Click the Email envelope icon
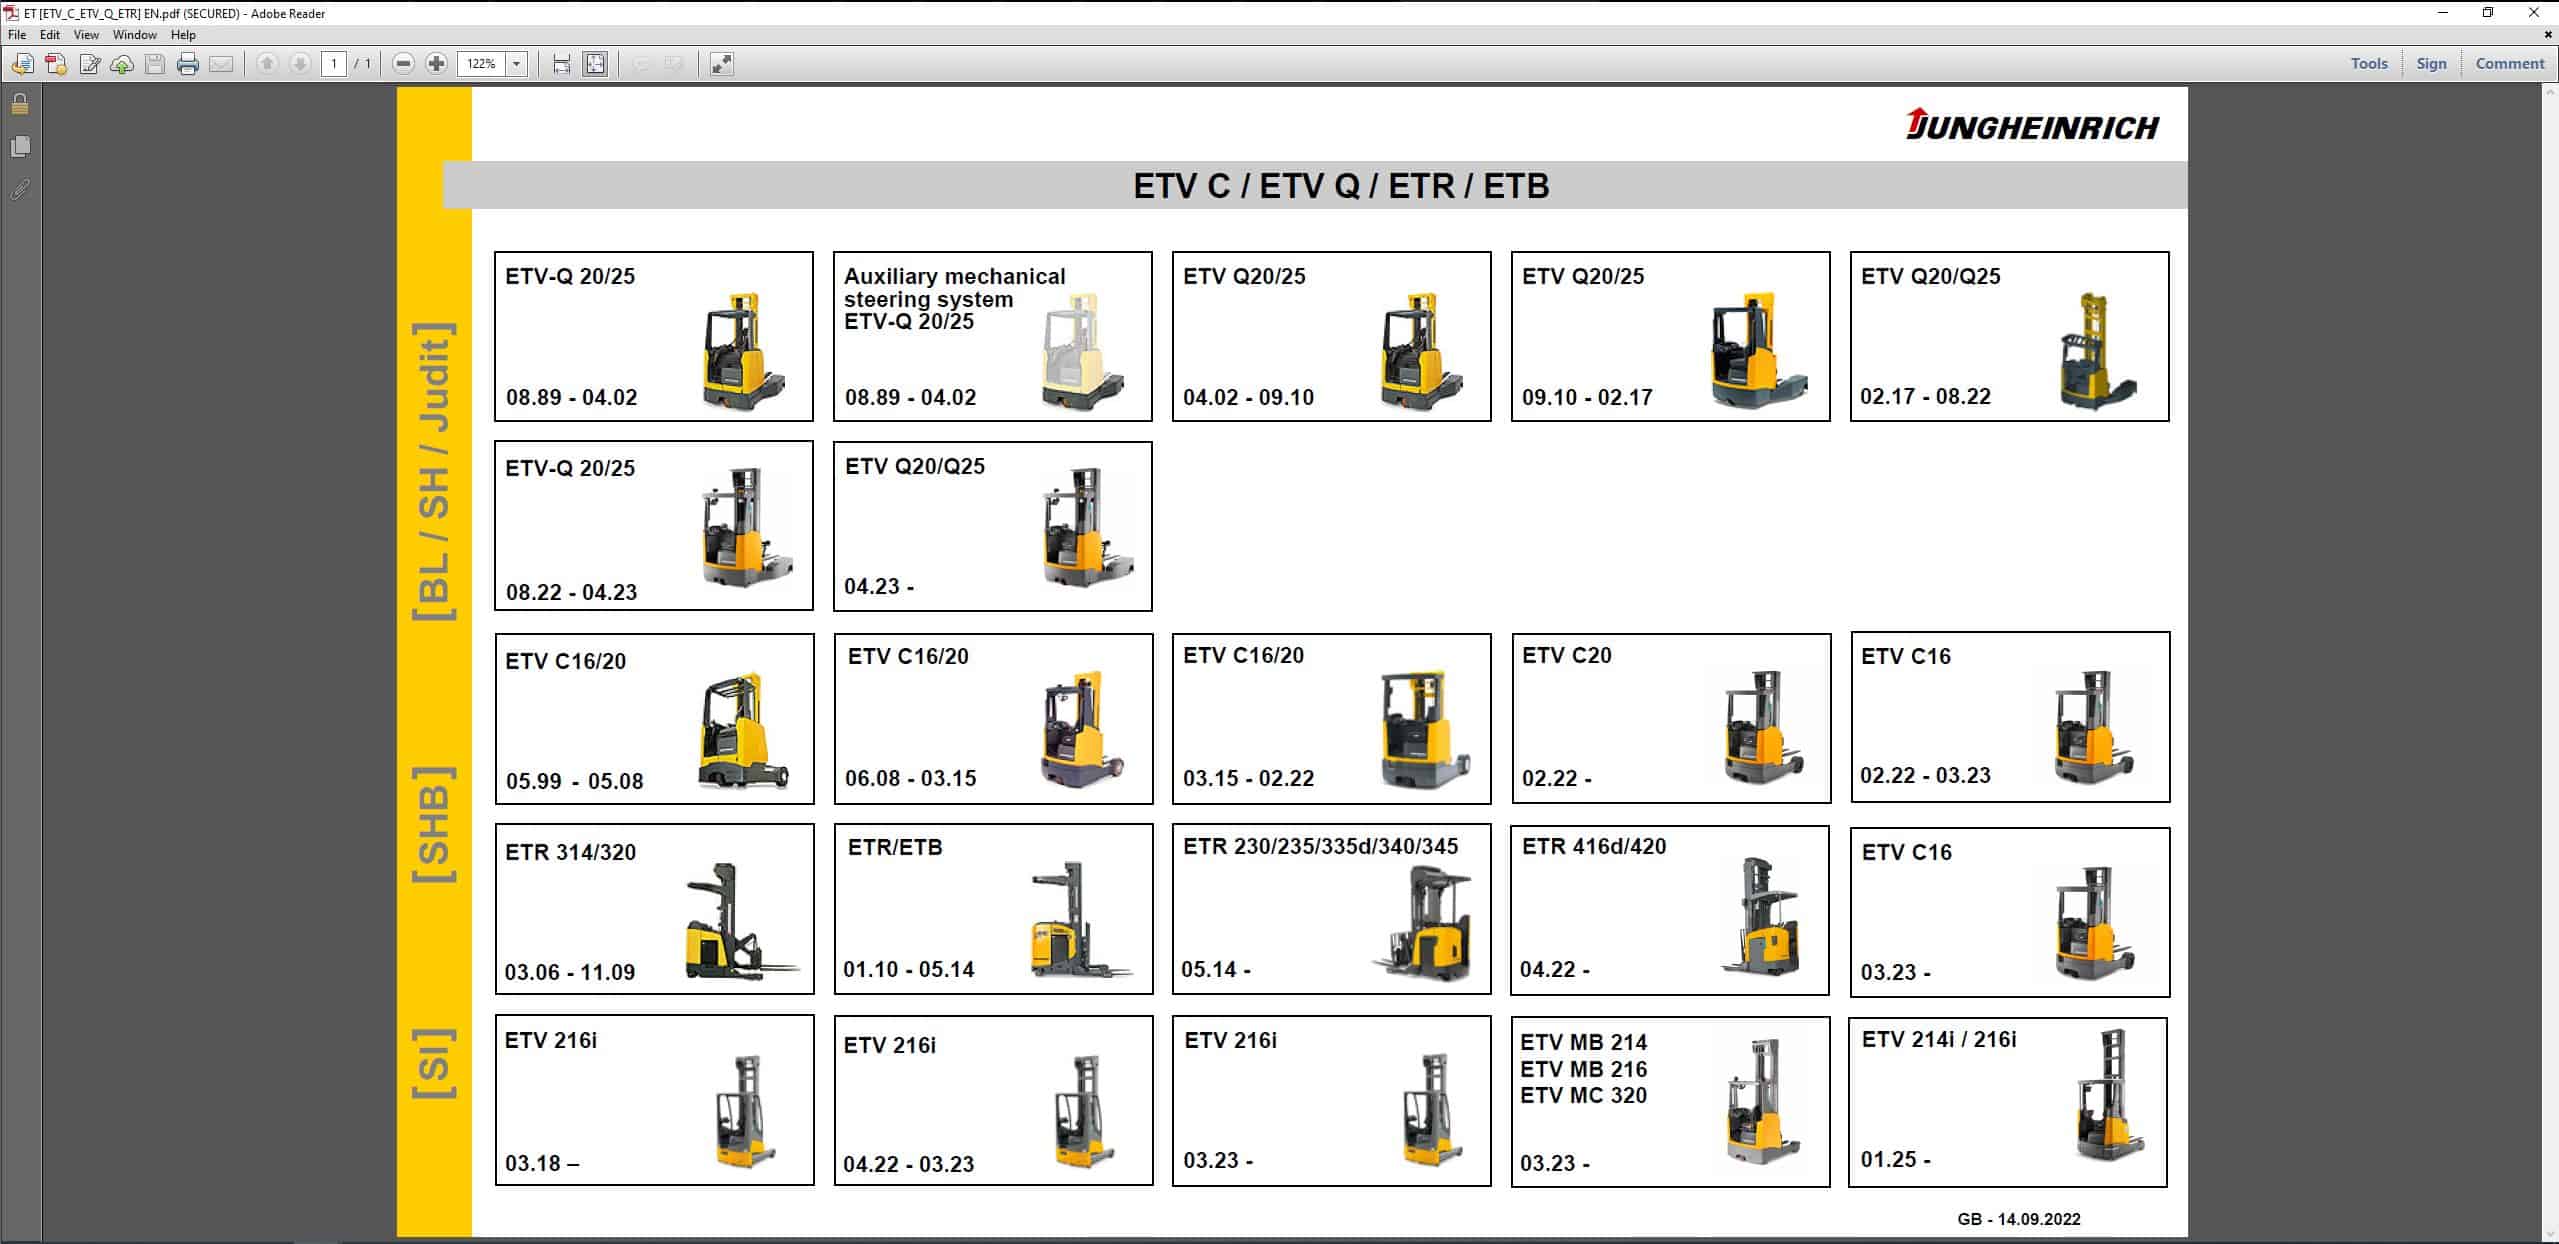 pyautogui.click(x=221, y=64)
